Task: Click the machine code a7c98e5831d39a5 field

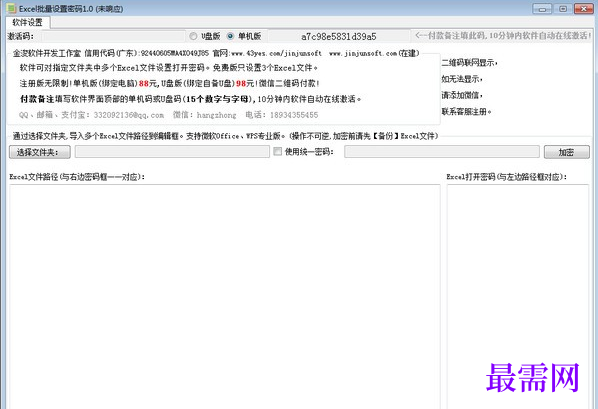Action: 339,36
